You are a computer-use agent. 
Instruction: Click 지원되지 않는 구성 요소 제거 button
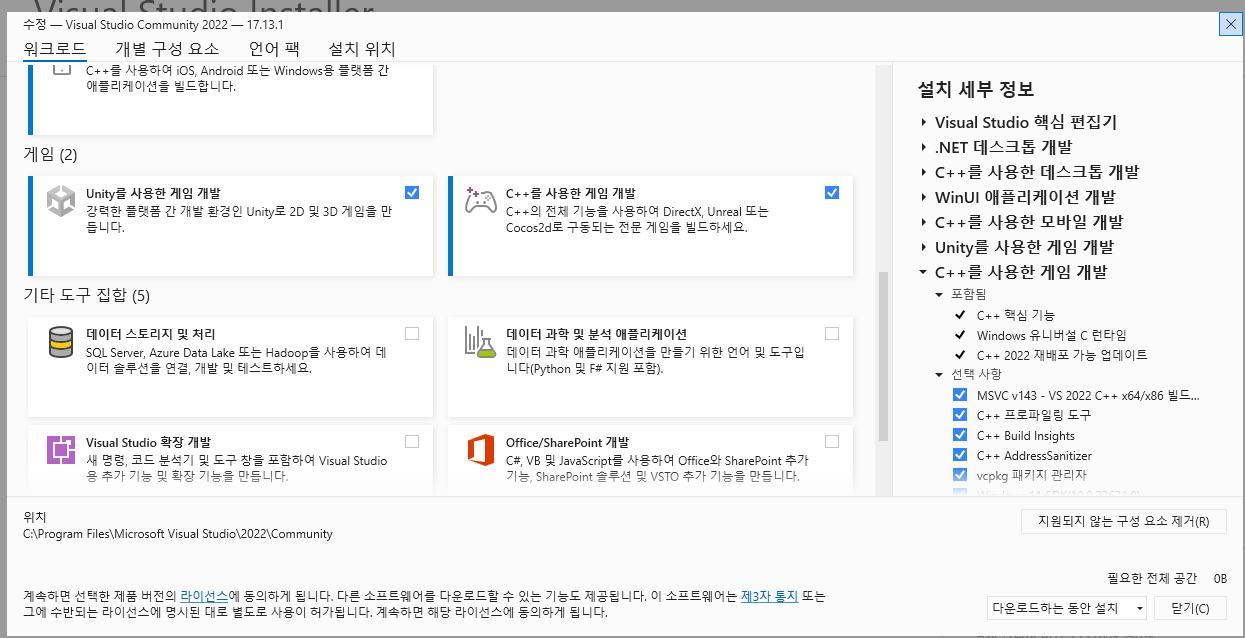[1124, 521]
